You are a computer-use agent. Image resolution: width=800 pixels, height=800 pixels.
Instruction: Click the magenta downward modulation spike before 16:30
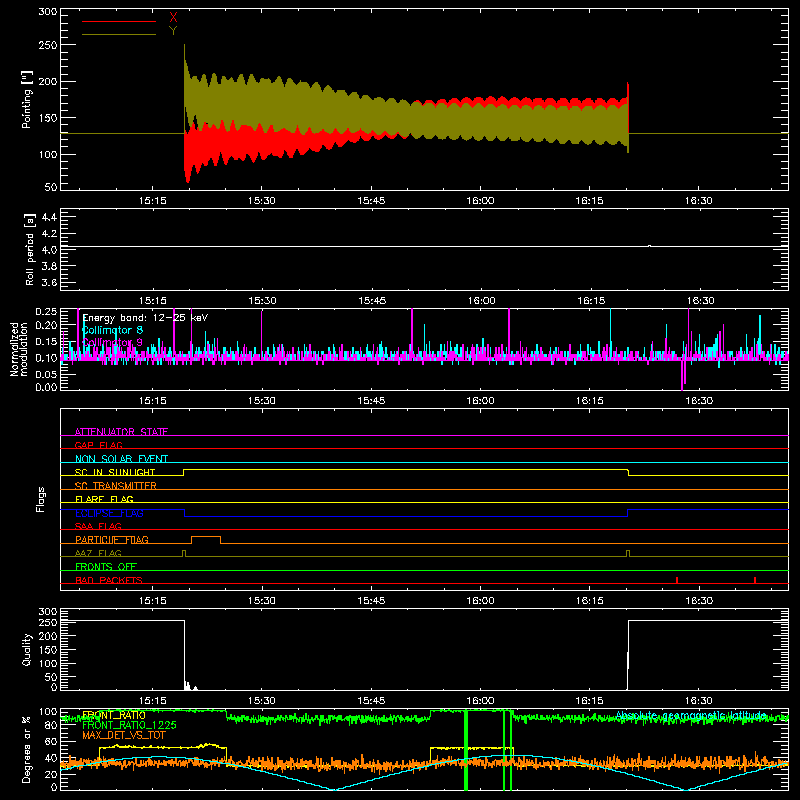click(683, 374)
